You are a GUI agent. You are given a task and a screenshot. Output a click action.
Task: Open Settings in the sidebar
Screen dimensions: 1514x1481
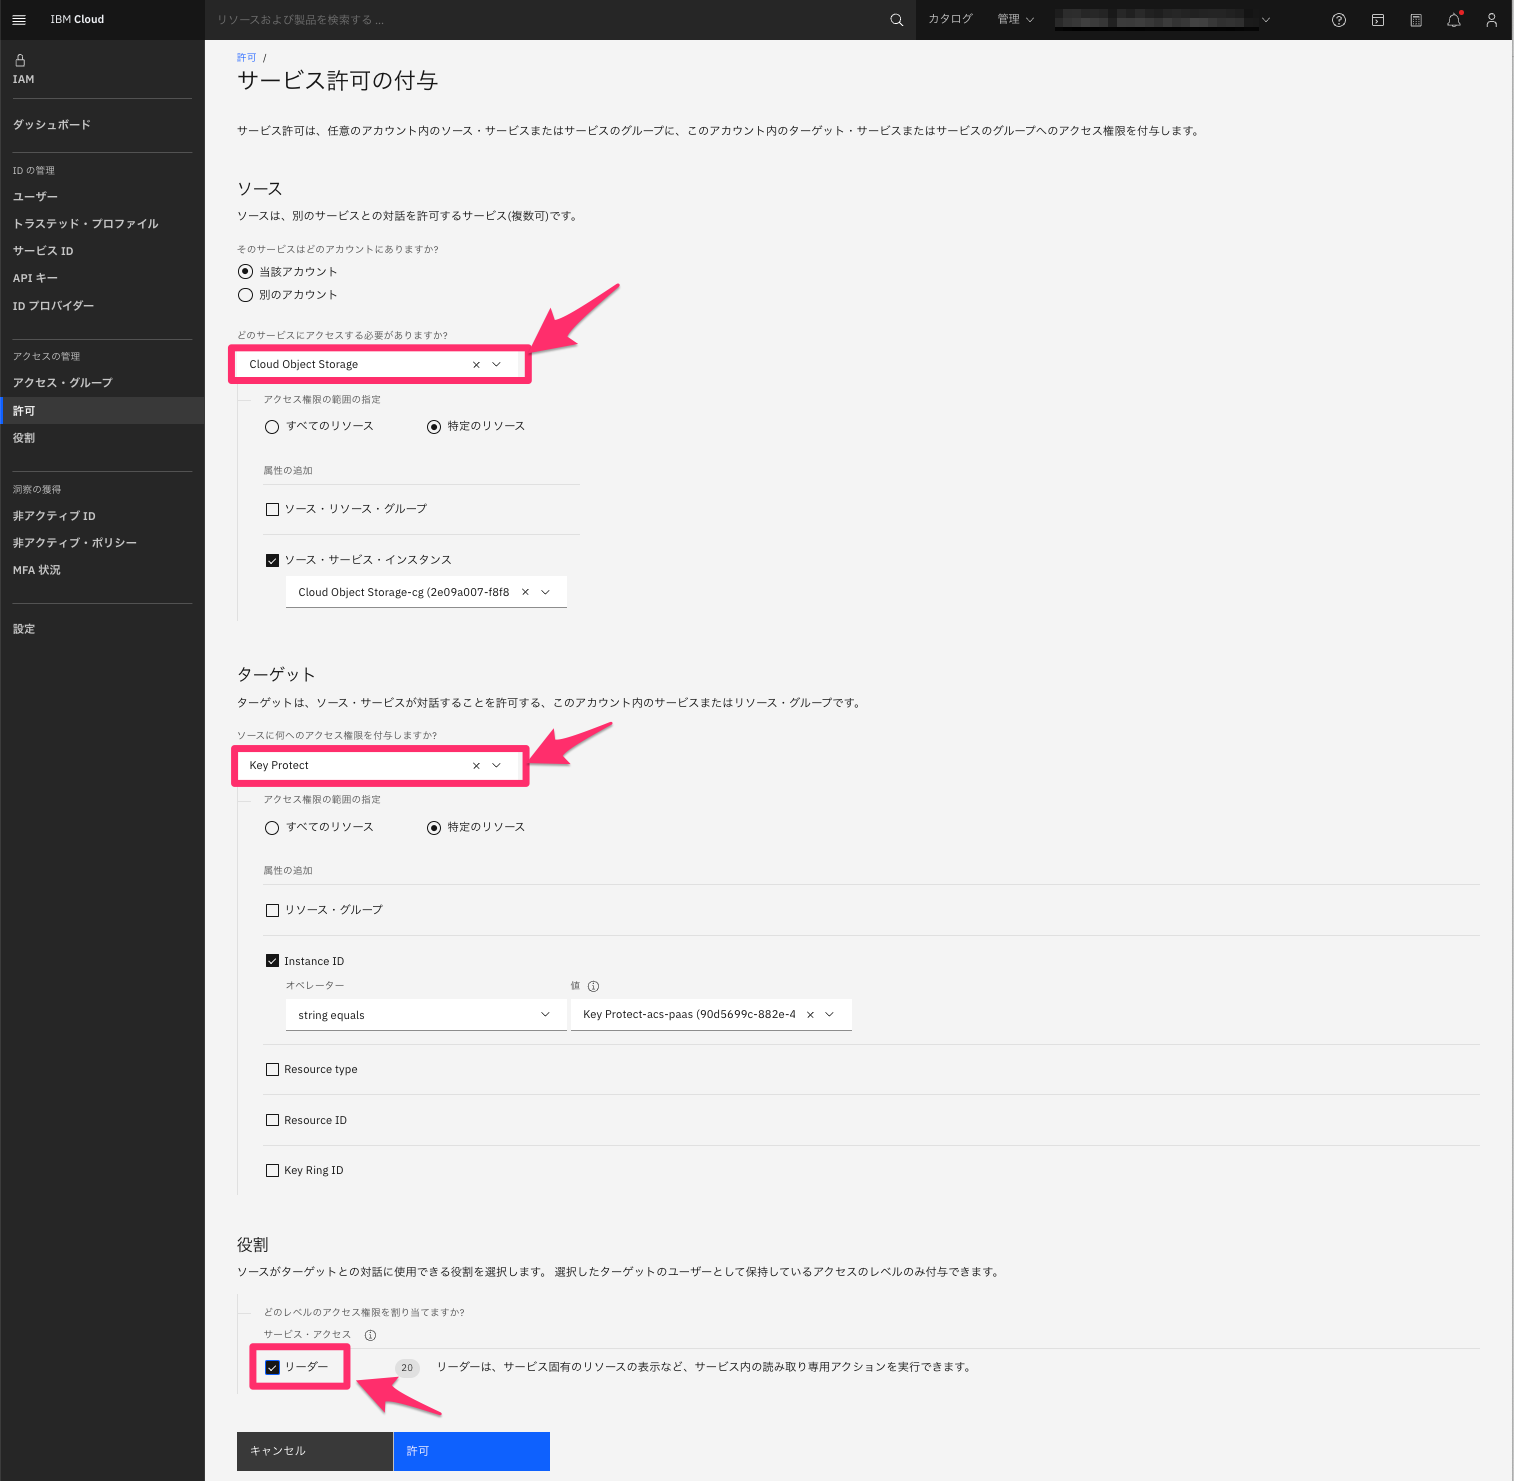coord(24,629)
